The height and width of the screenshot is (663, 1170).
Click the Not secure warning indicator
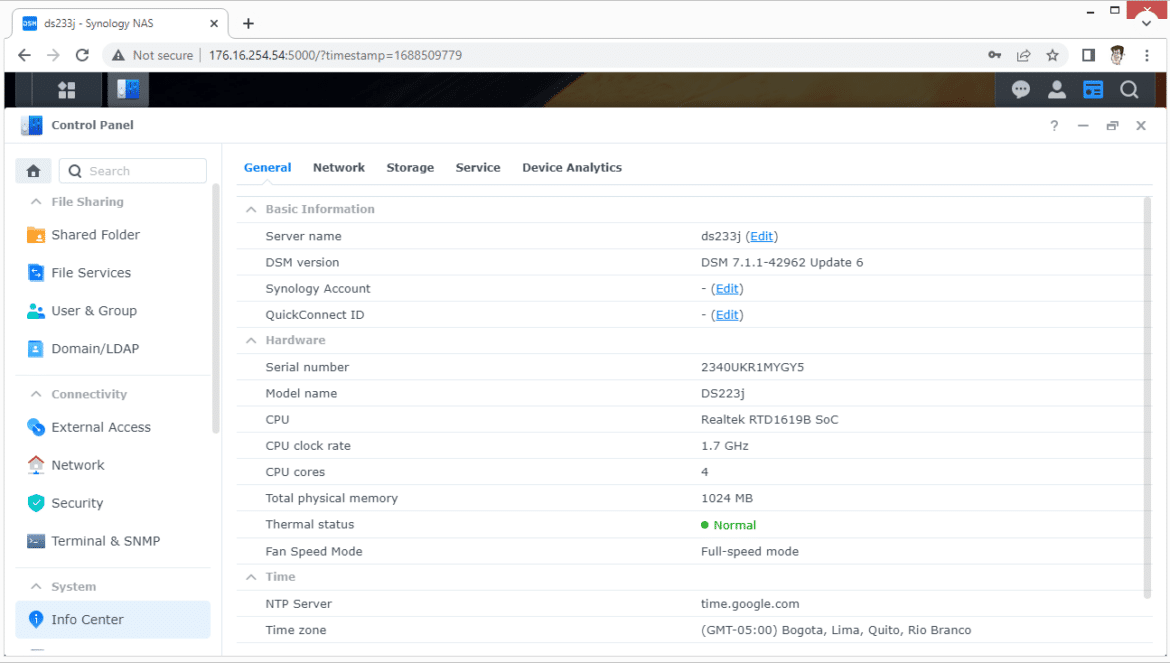tap(152, 55)
